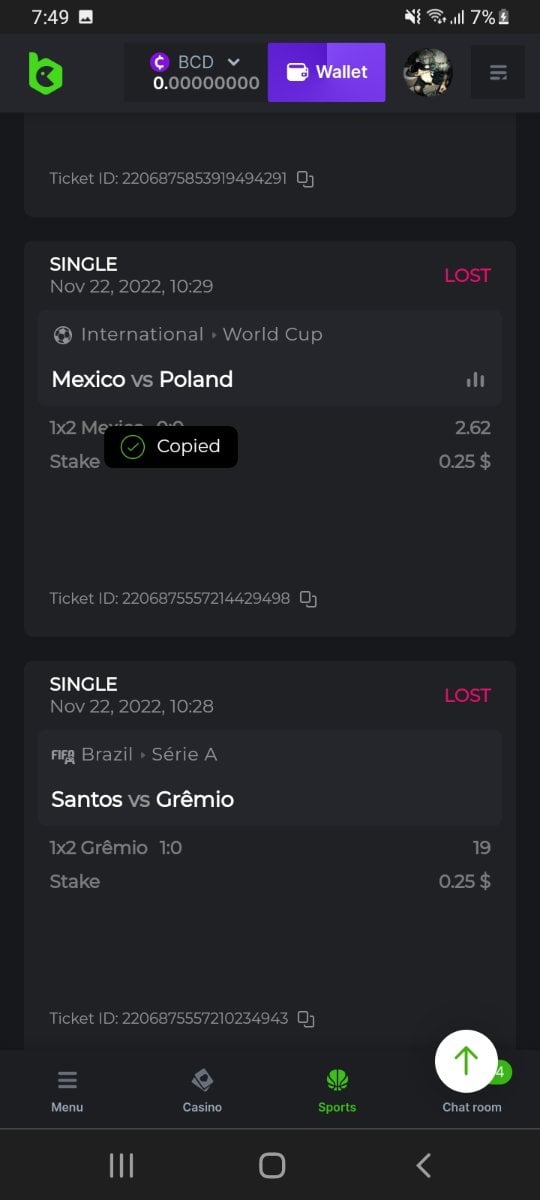Tap the green BC.Game logo

click(45, 73)
